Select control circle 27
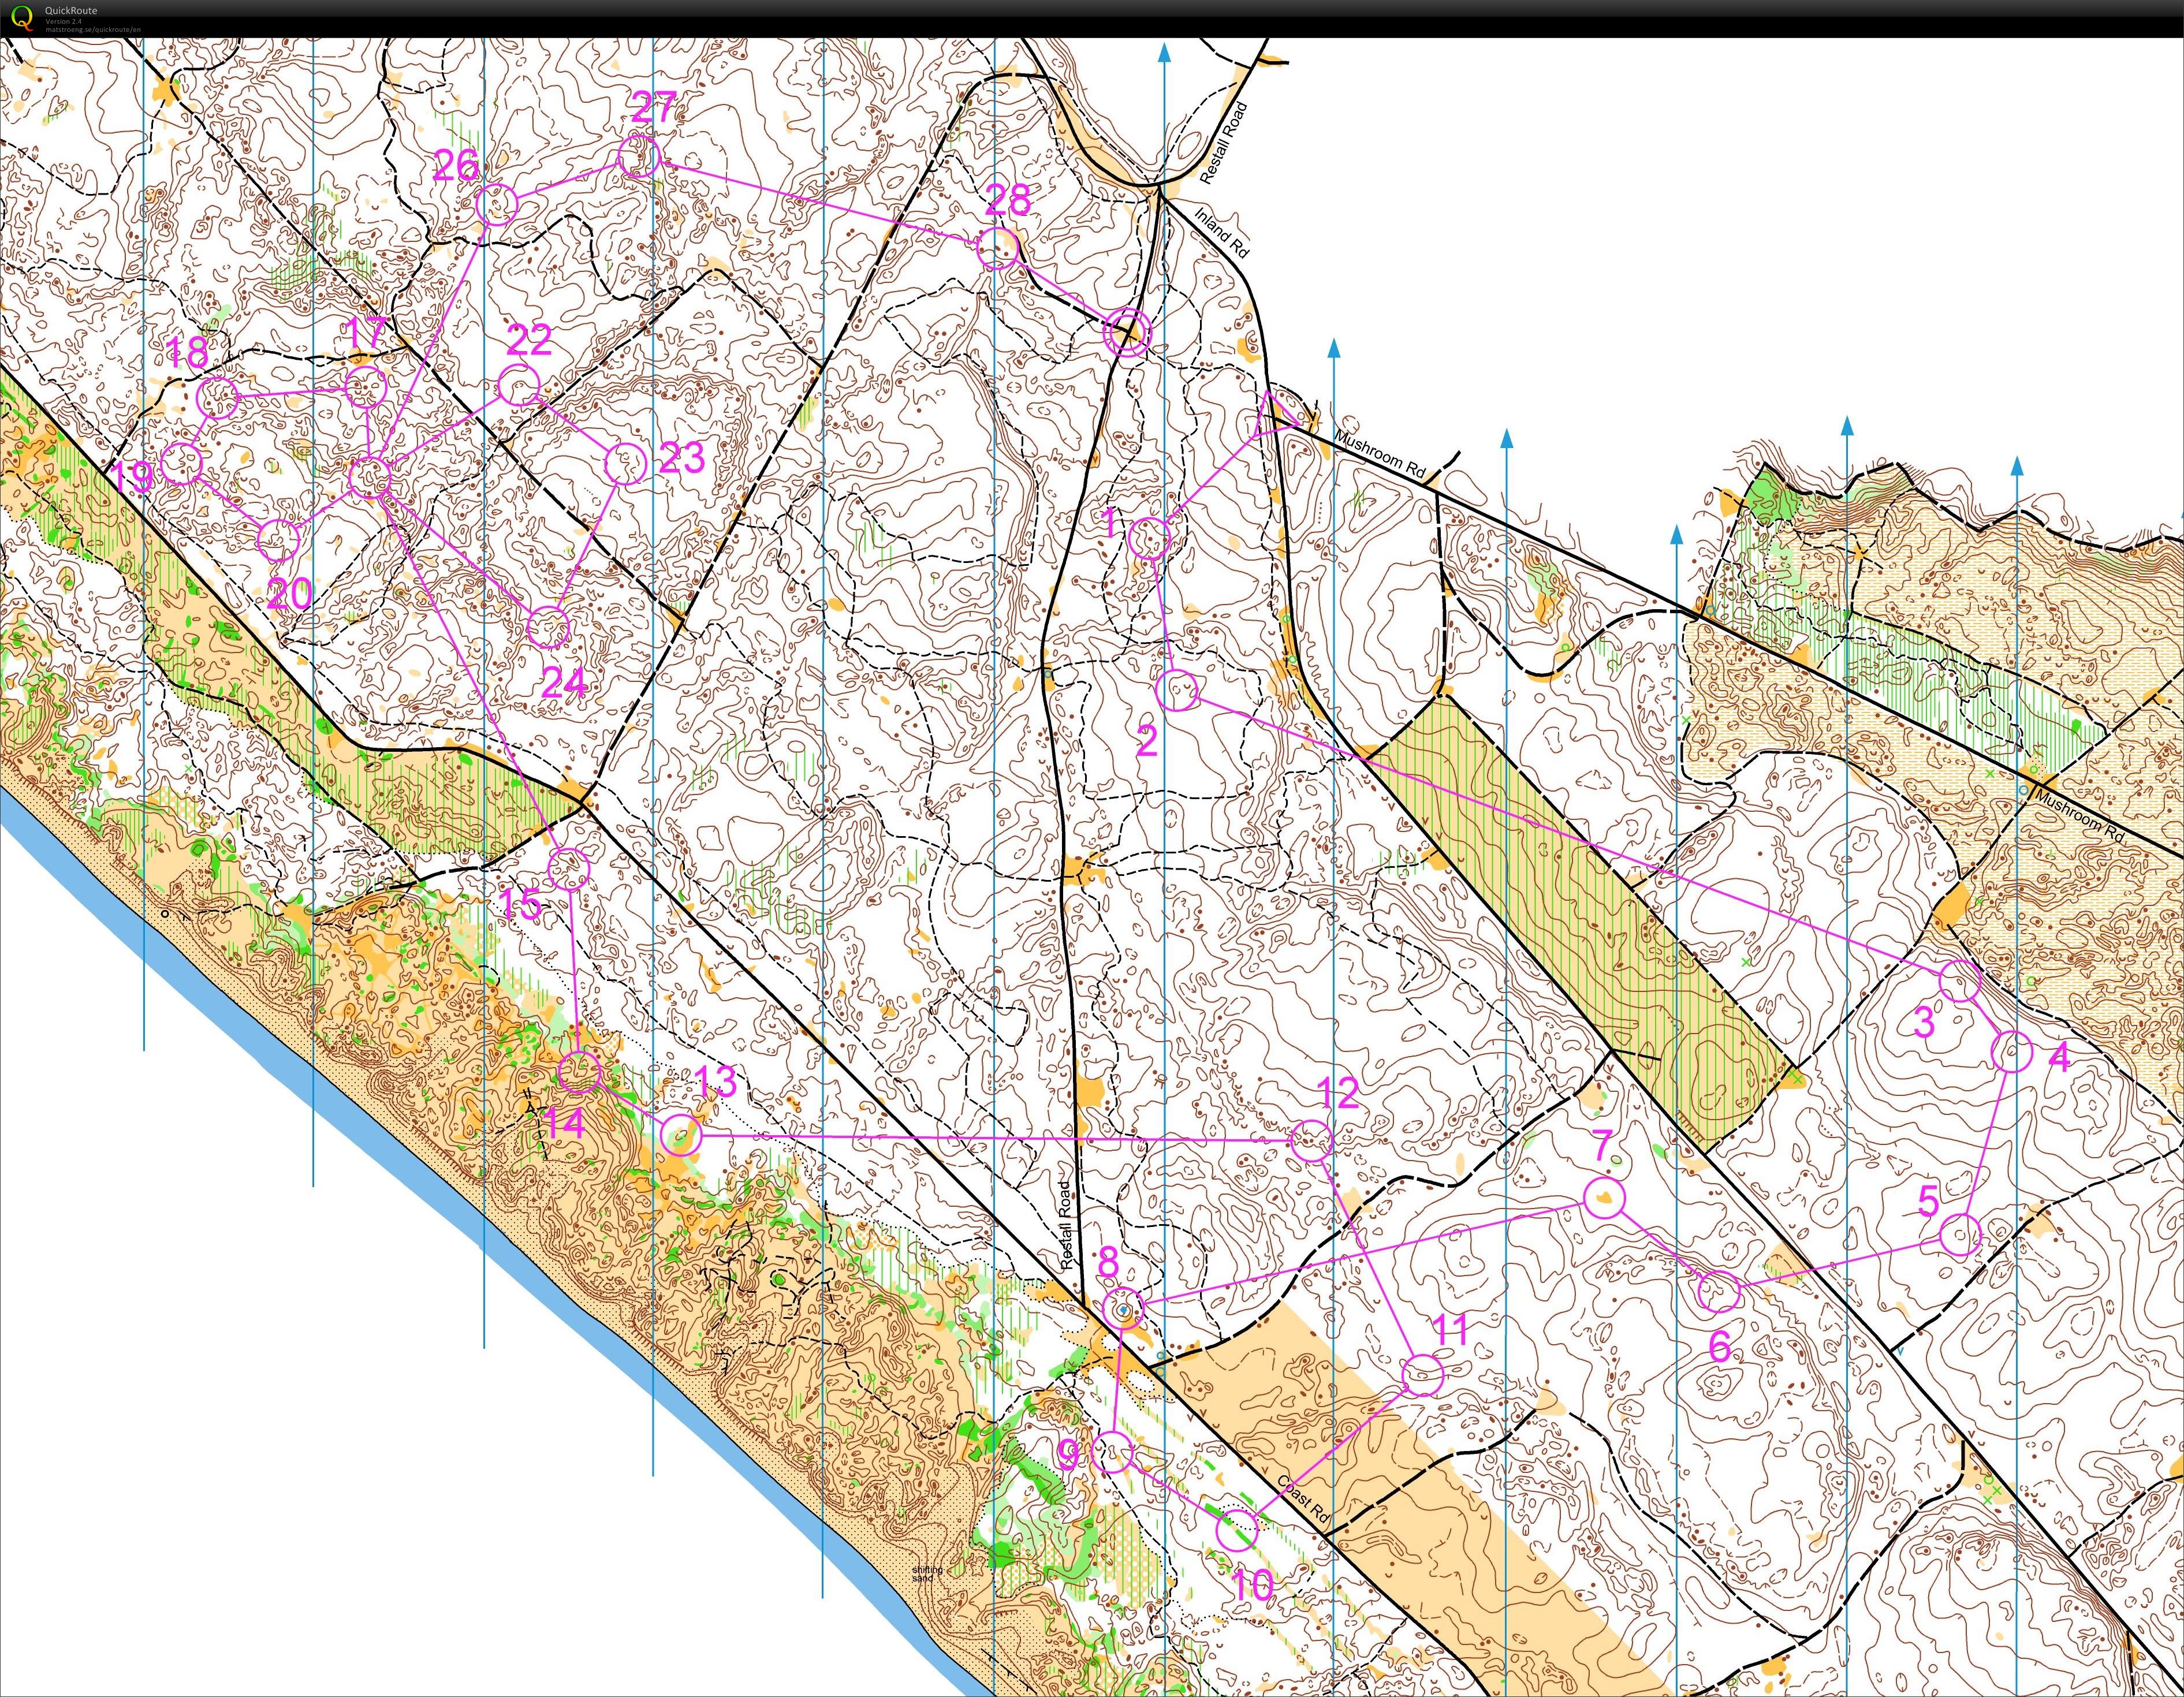This screenshot has width=2184, height=1697. pyautogui.click(x=638, y=156)
